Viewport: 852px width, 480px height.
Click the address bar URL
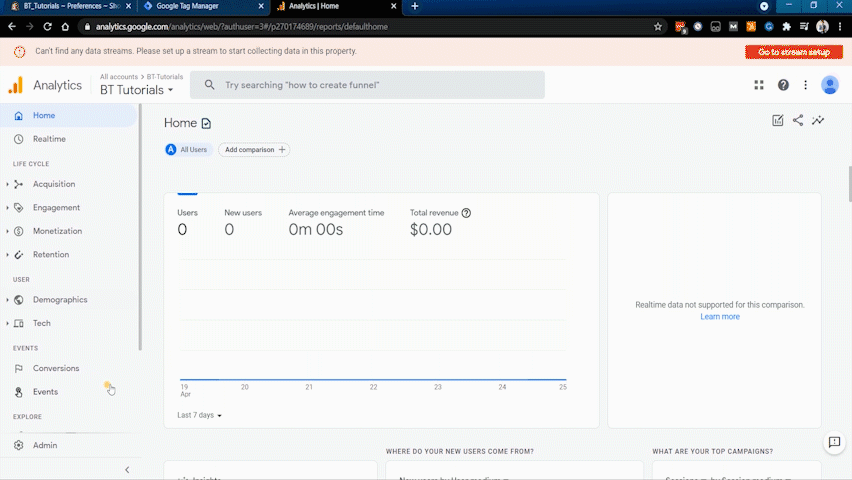coord(242,27)
